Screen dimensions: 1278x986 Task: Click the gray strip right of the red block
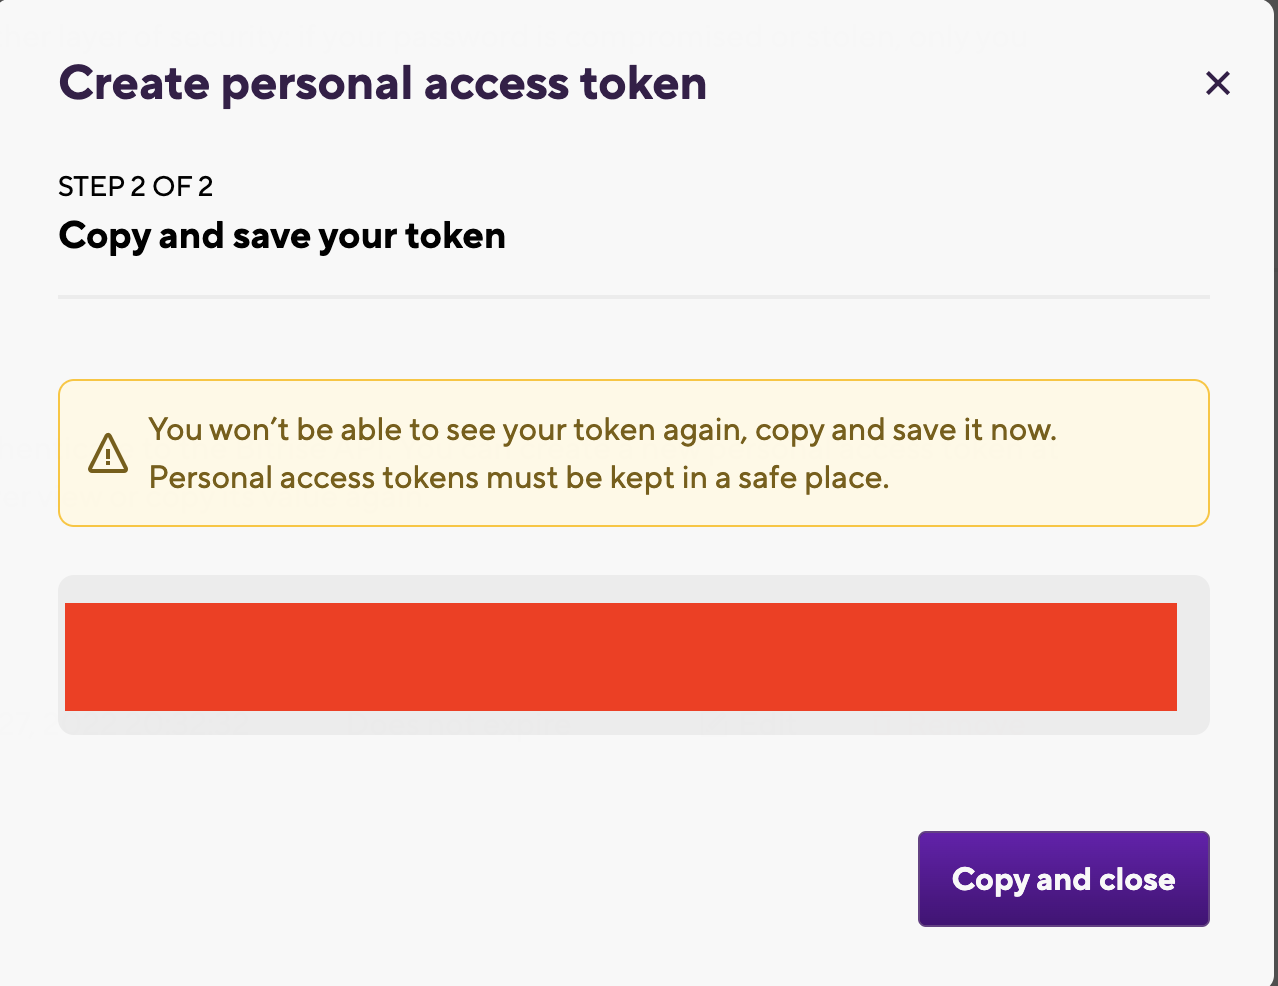tap(1193, 656)
